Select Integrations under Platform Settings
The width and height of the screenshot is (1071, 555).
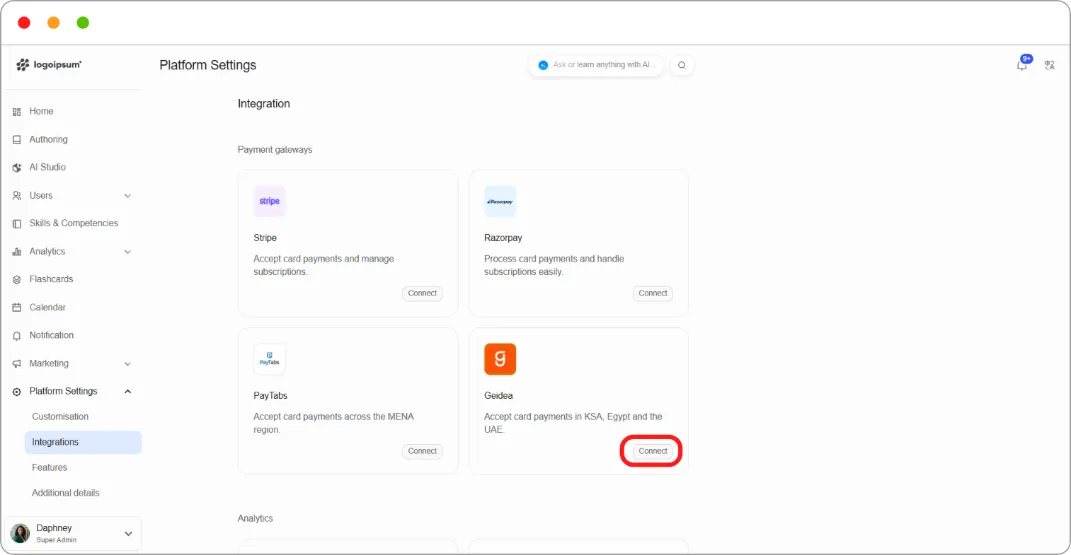[83, 442]
